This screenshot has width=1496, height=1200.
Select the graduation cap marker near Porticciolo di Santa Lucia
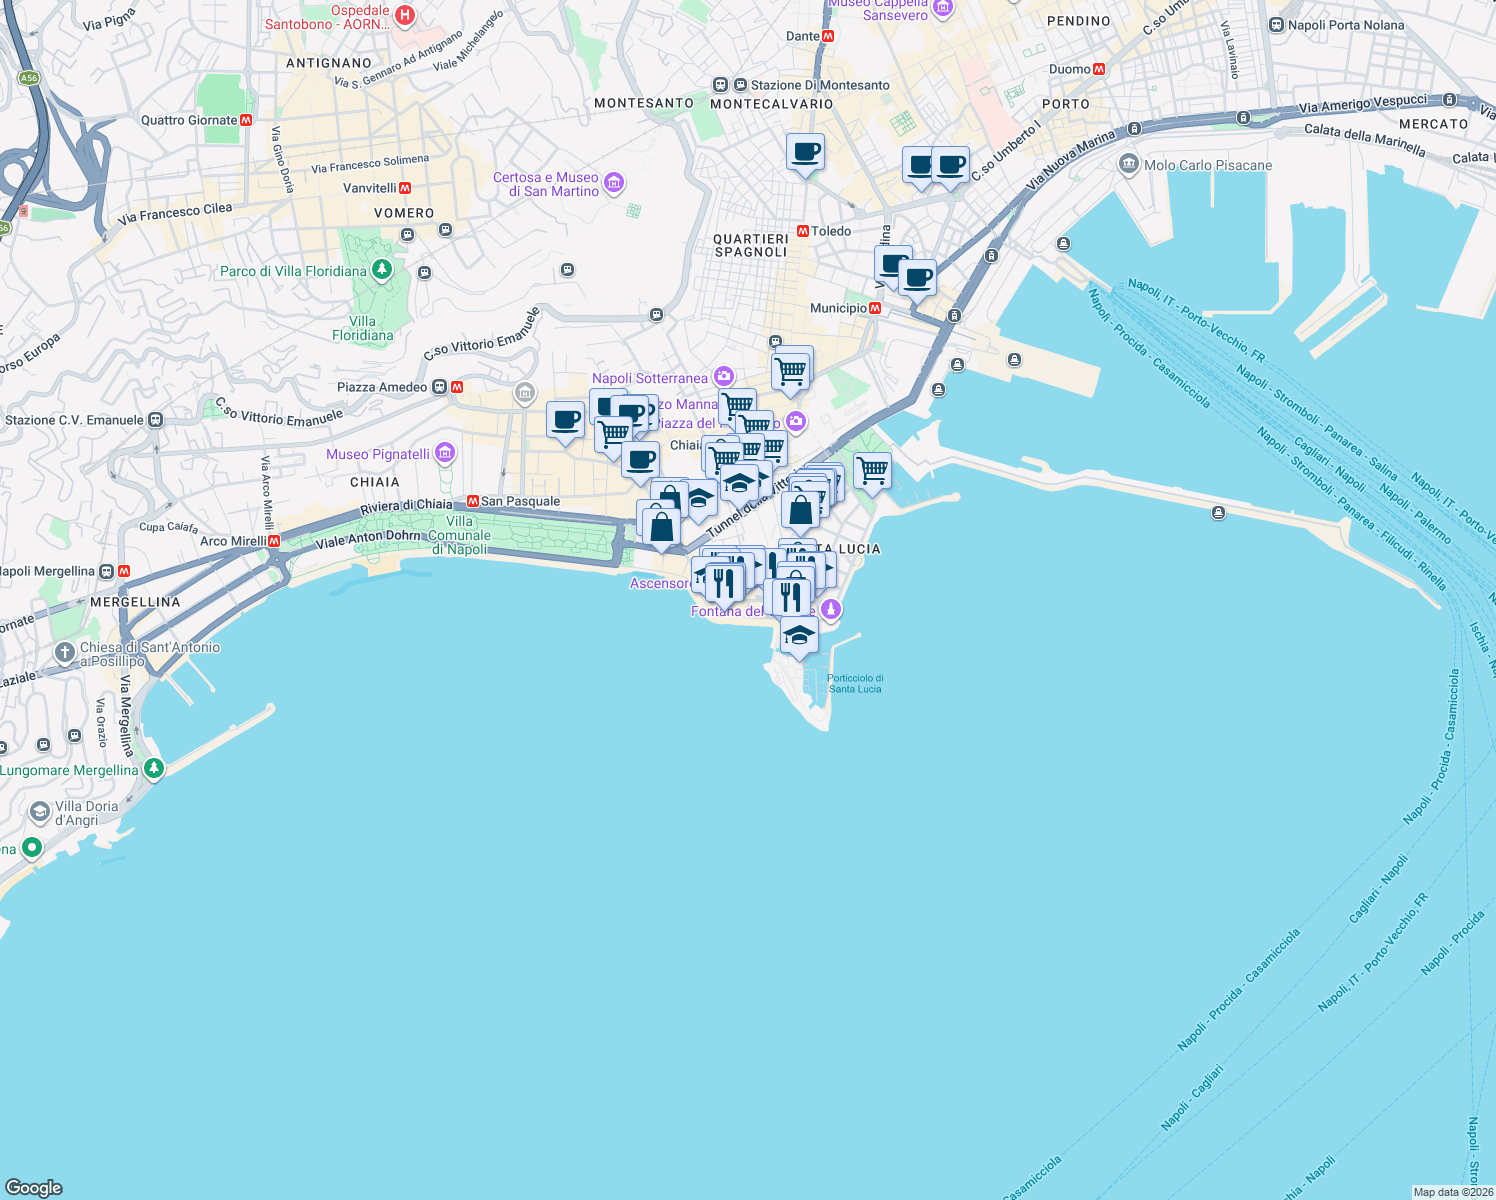pos(799,633)
